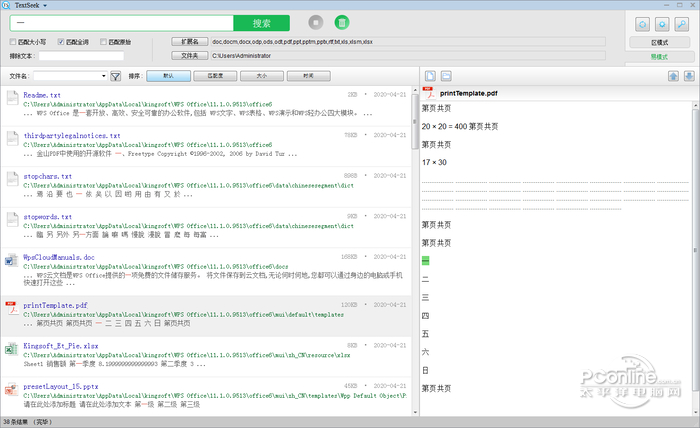
Task: Jump to previous match with up arrow icon
Action: point(673,76)
